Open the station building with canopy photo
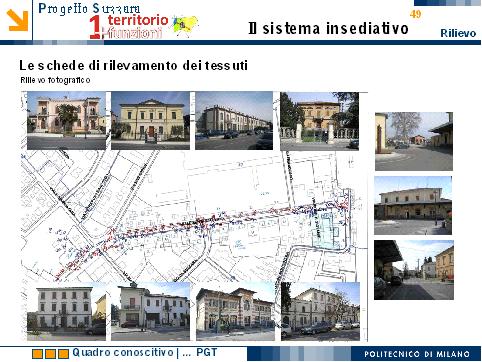The height and width of the screenshot is (362, 482). click(413, 205)
